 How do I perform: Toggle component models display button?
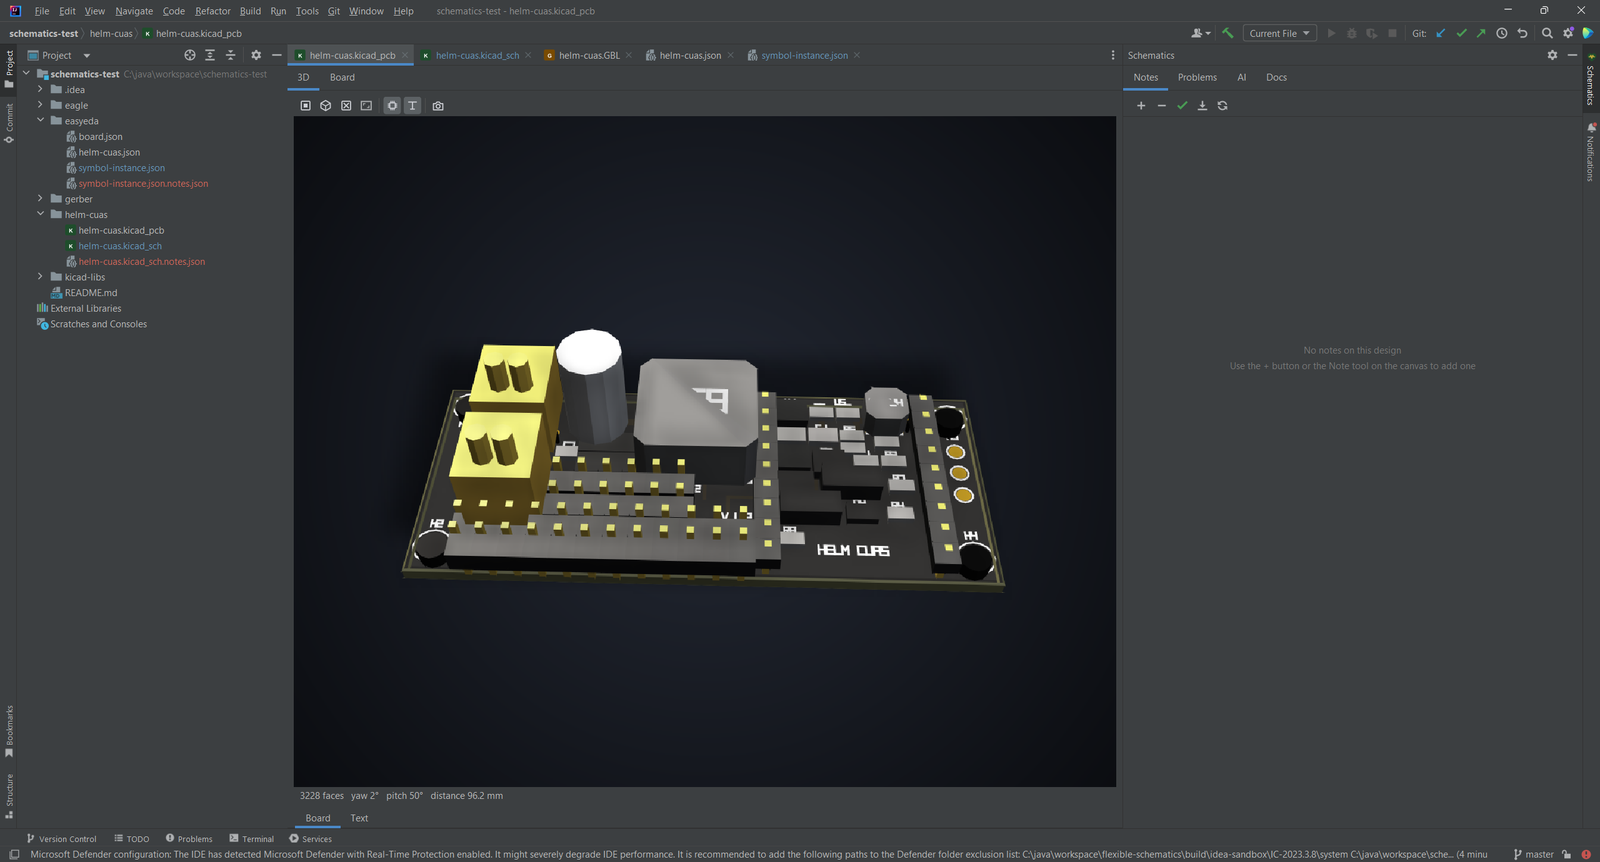392,106
